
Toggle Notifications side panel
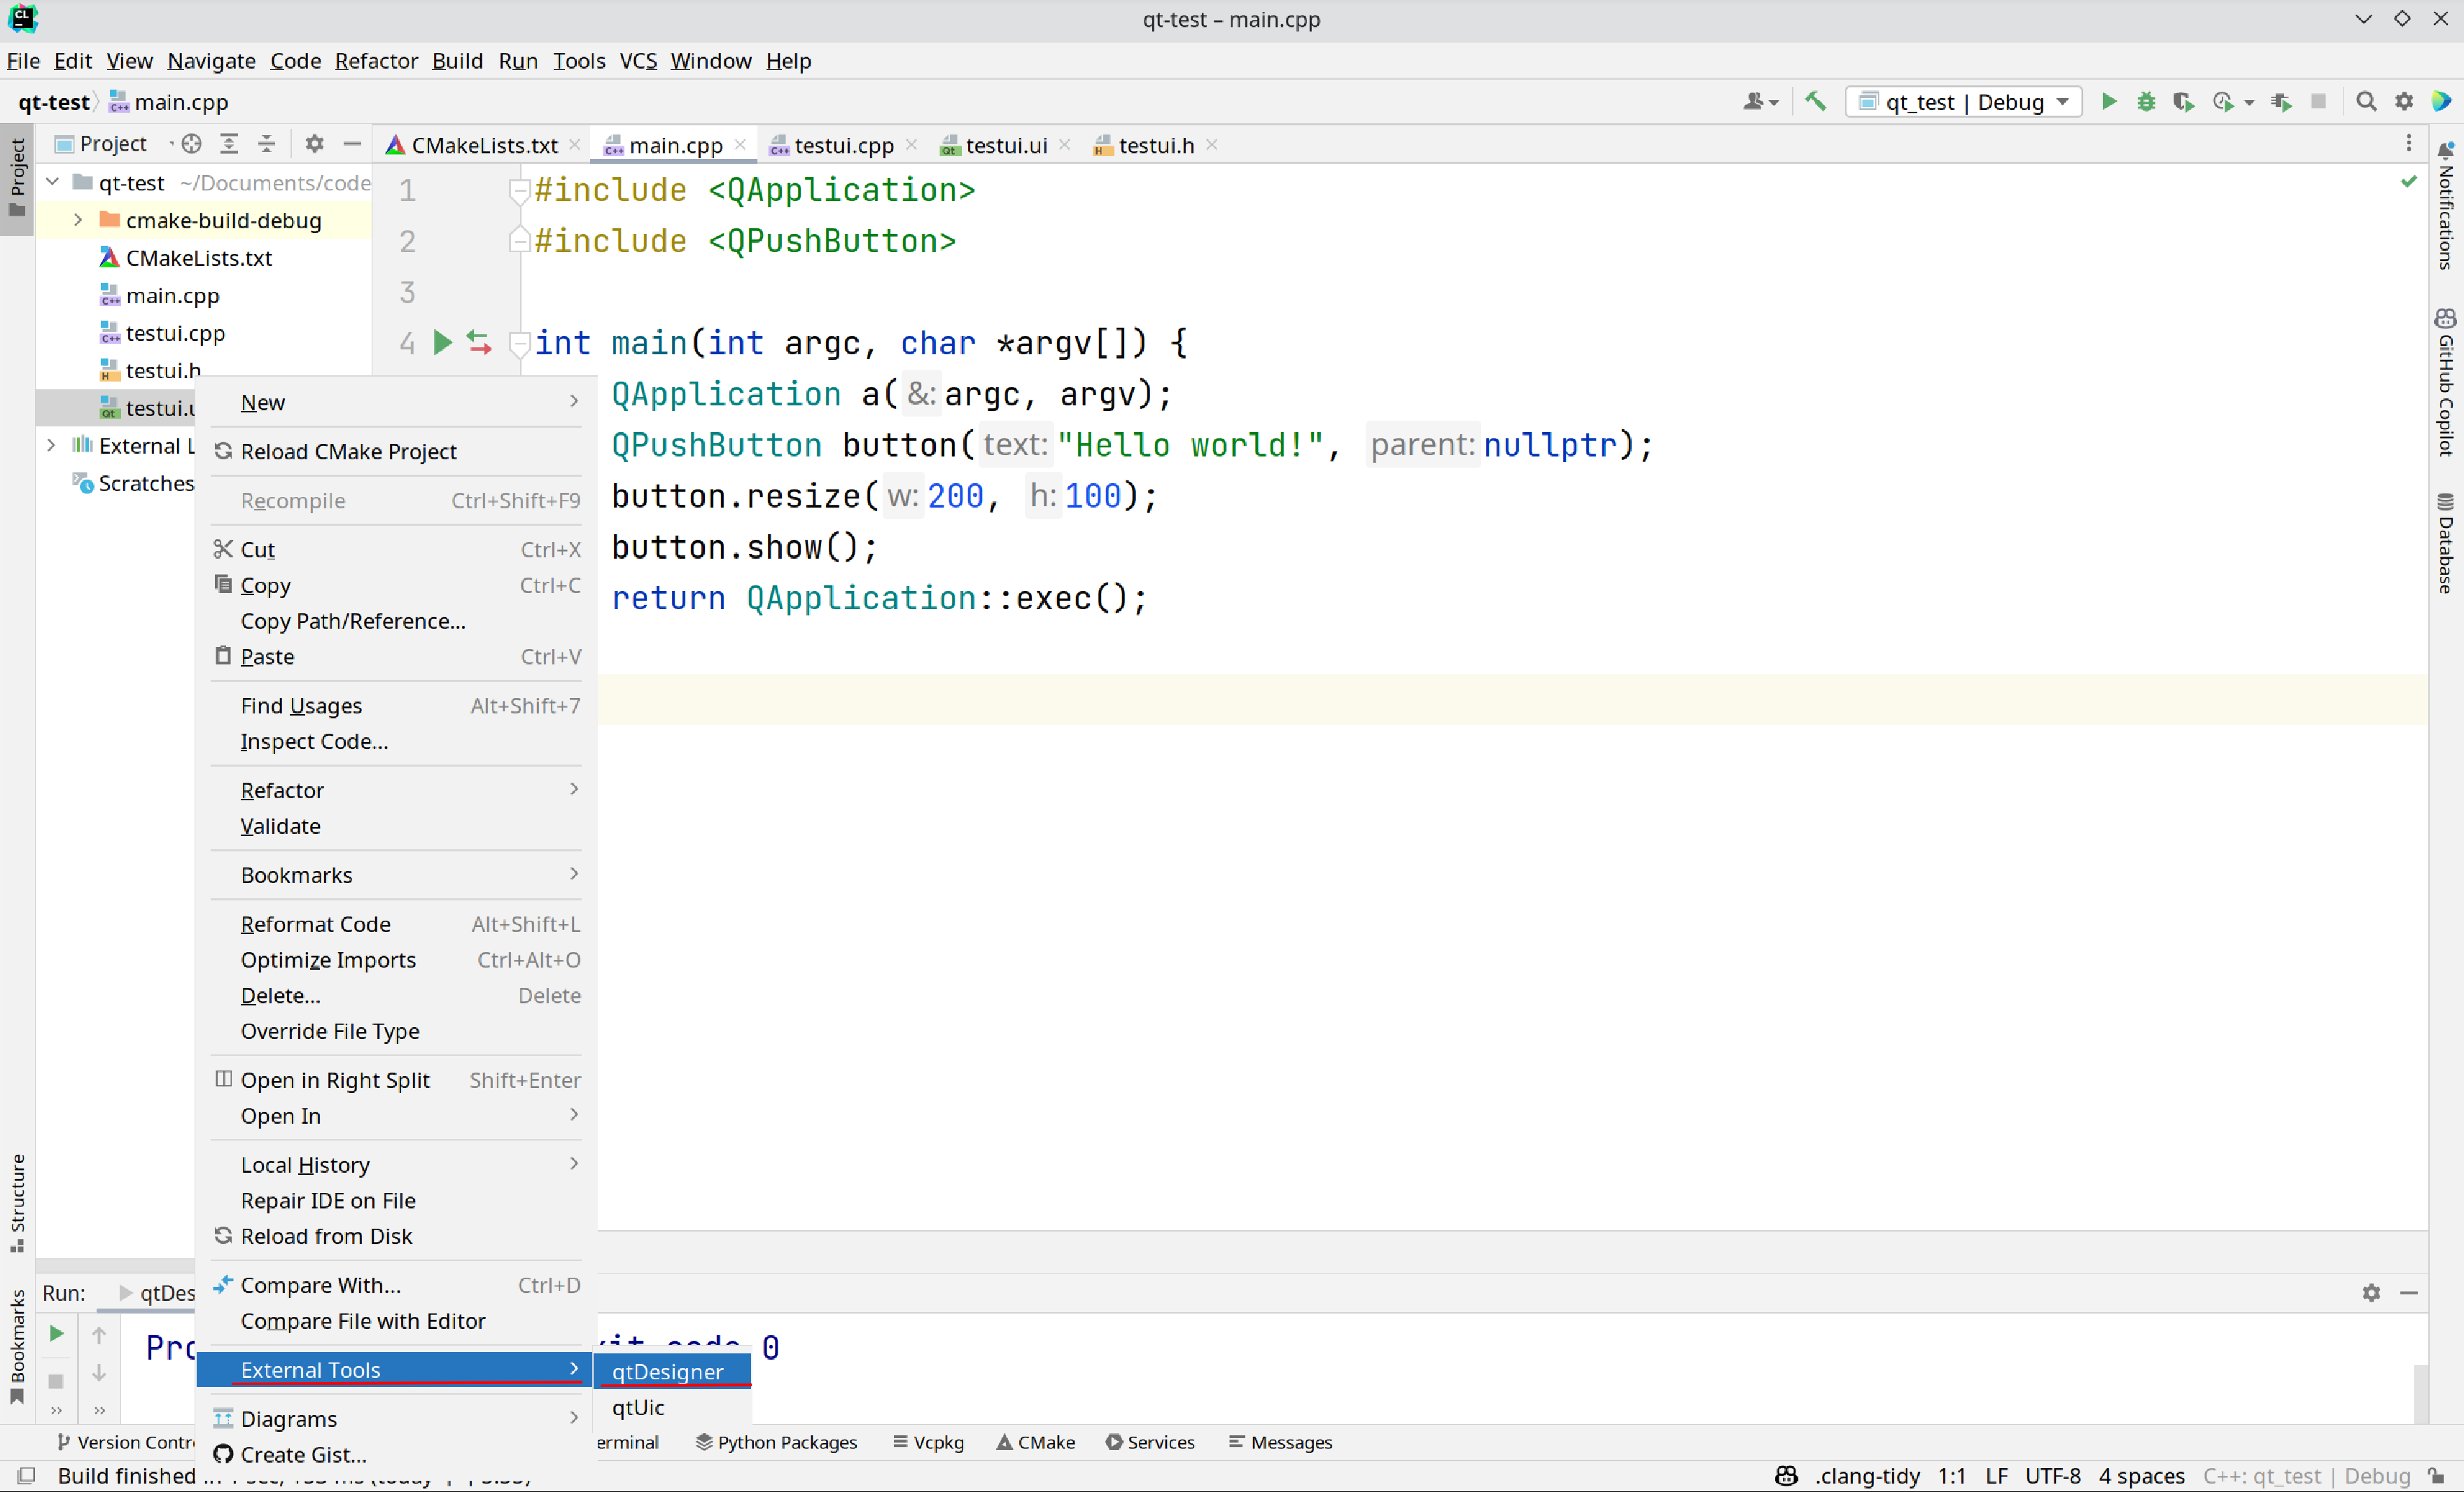tap(2446, 206)
